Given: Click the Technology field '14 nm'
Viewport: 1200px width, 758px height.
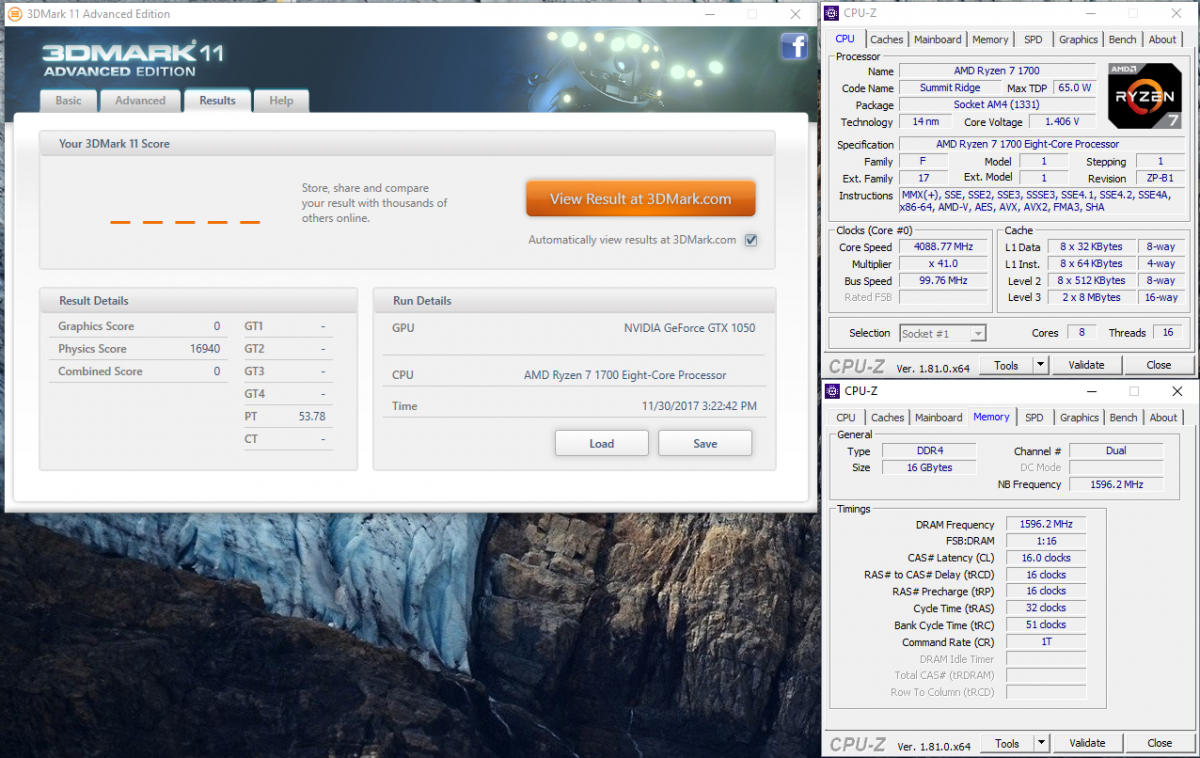Looking at the screenshot, I should click(925, 122).
